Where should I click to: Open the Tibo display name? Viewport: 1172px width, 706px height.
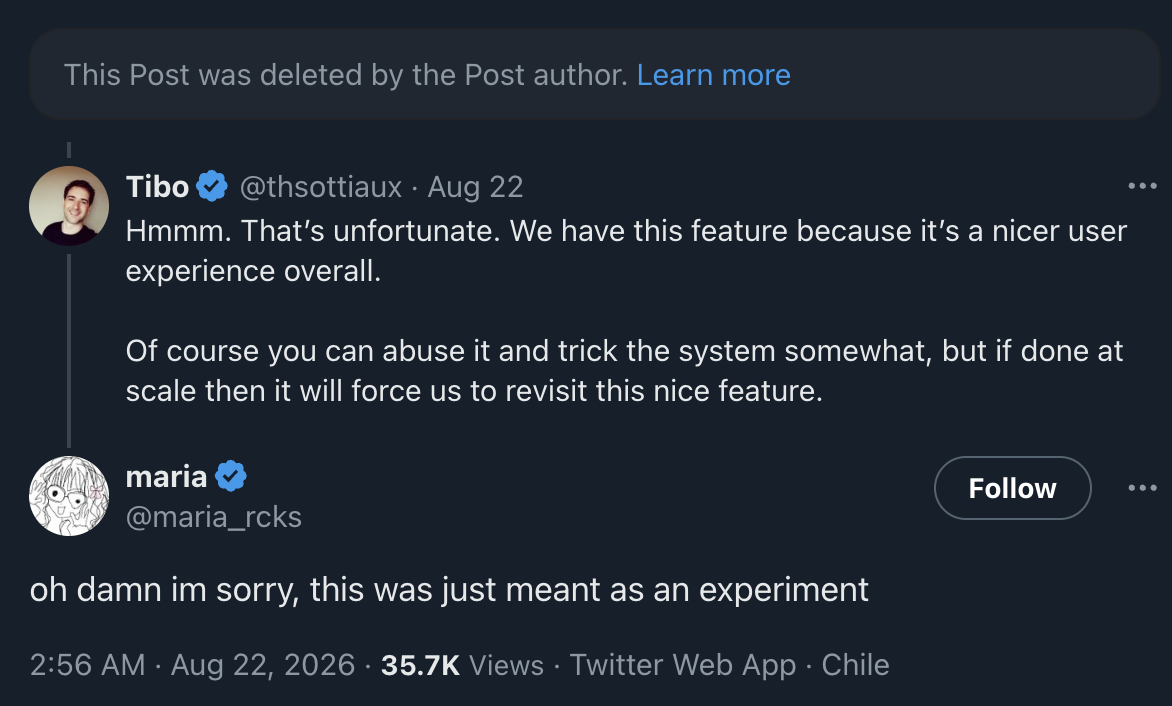point(157,186)
